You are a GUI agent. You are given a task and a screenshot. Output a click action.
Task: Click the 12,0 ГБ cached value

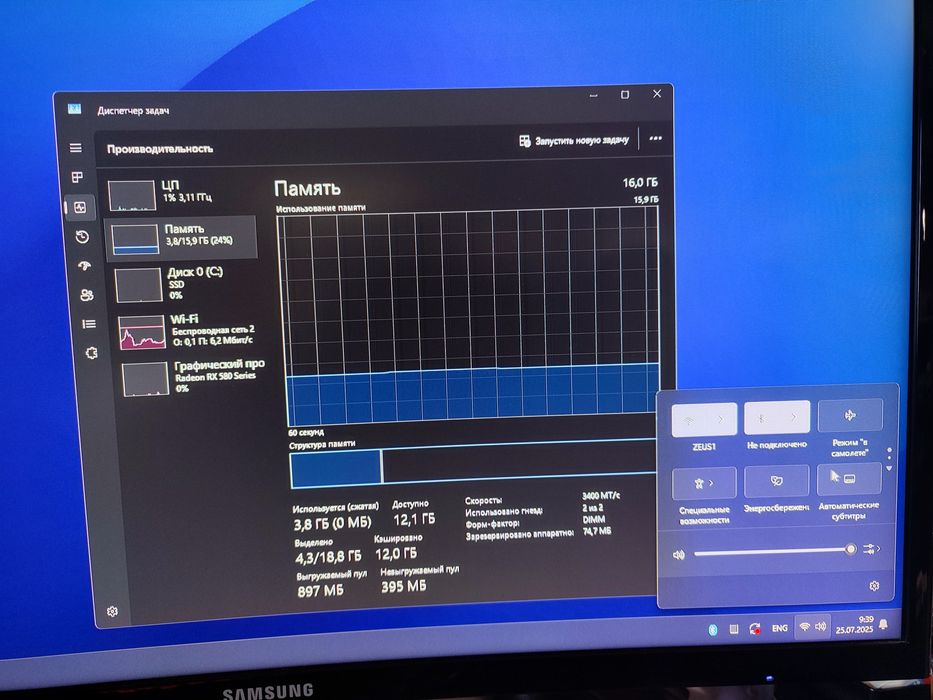(396, 554)
